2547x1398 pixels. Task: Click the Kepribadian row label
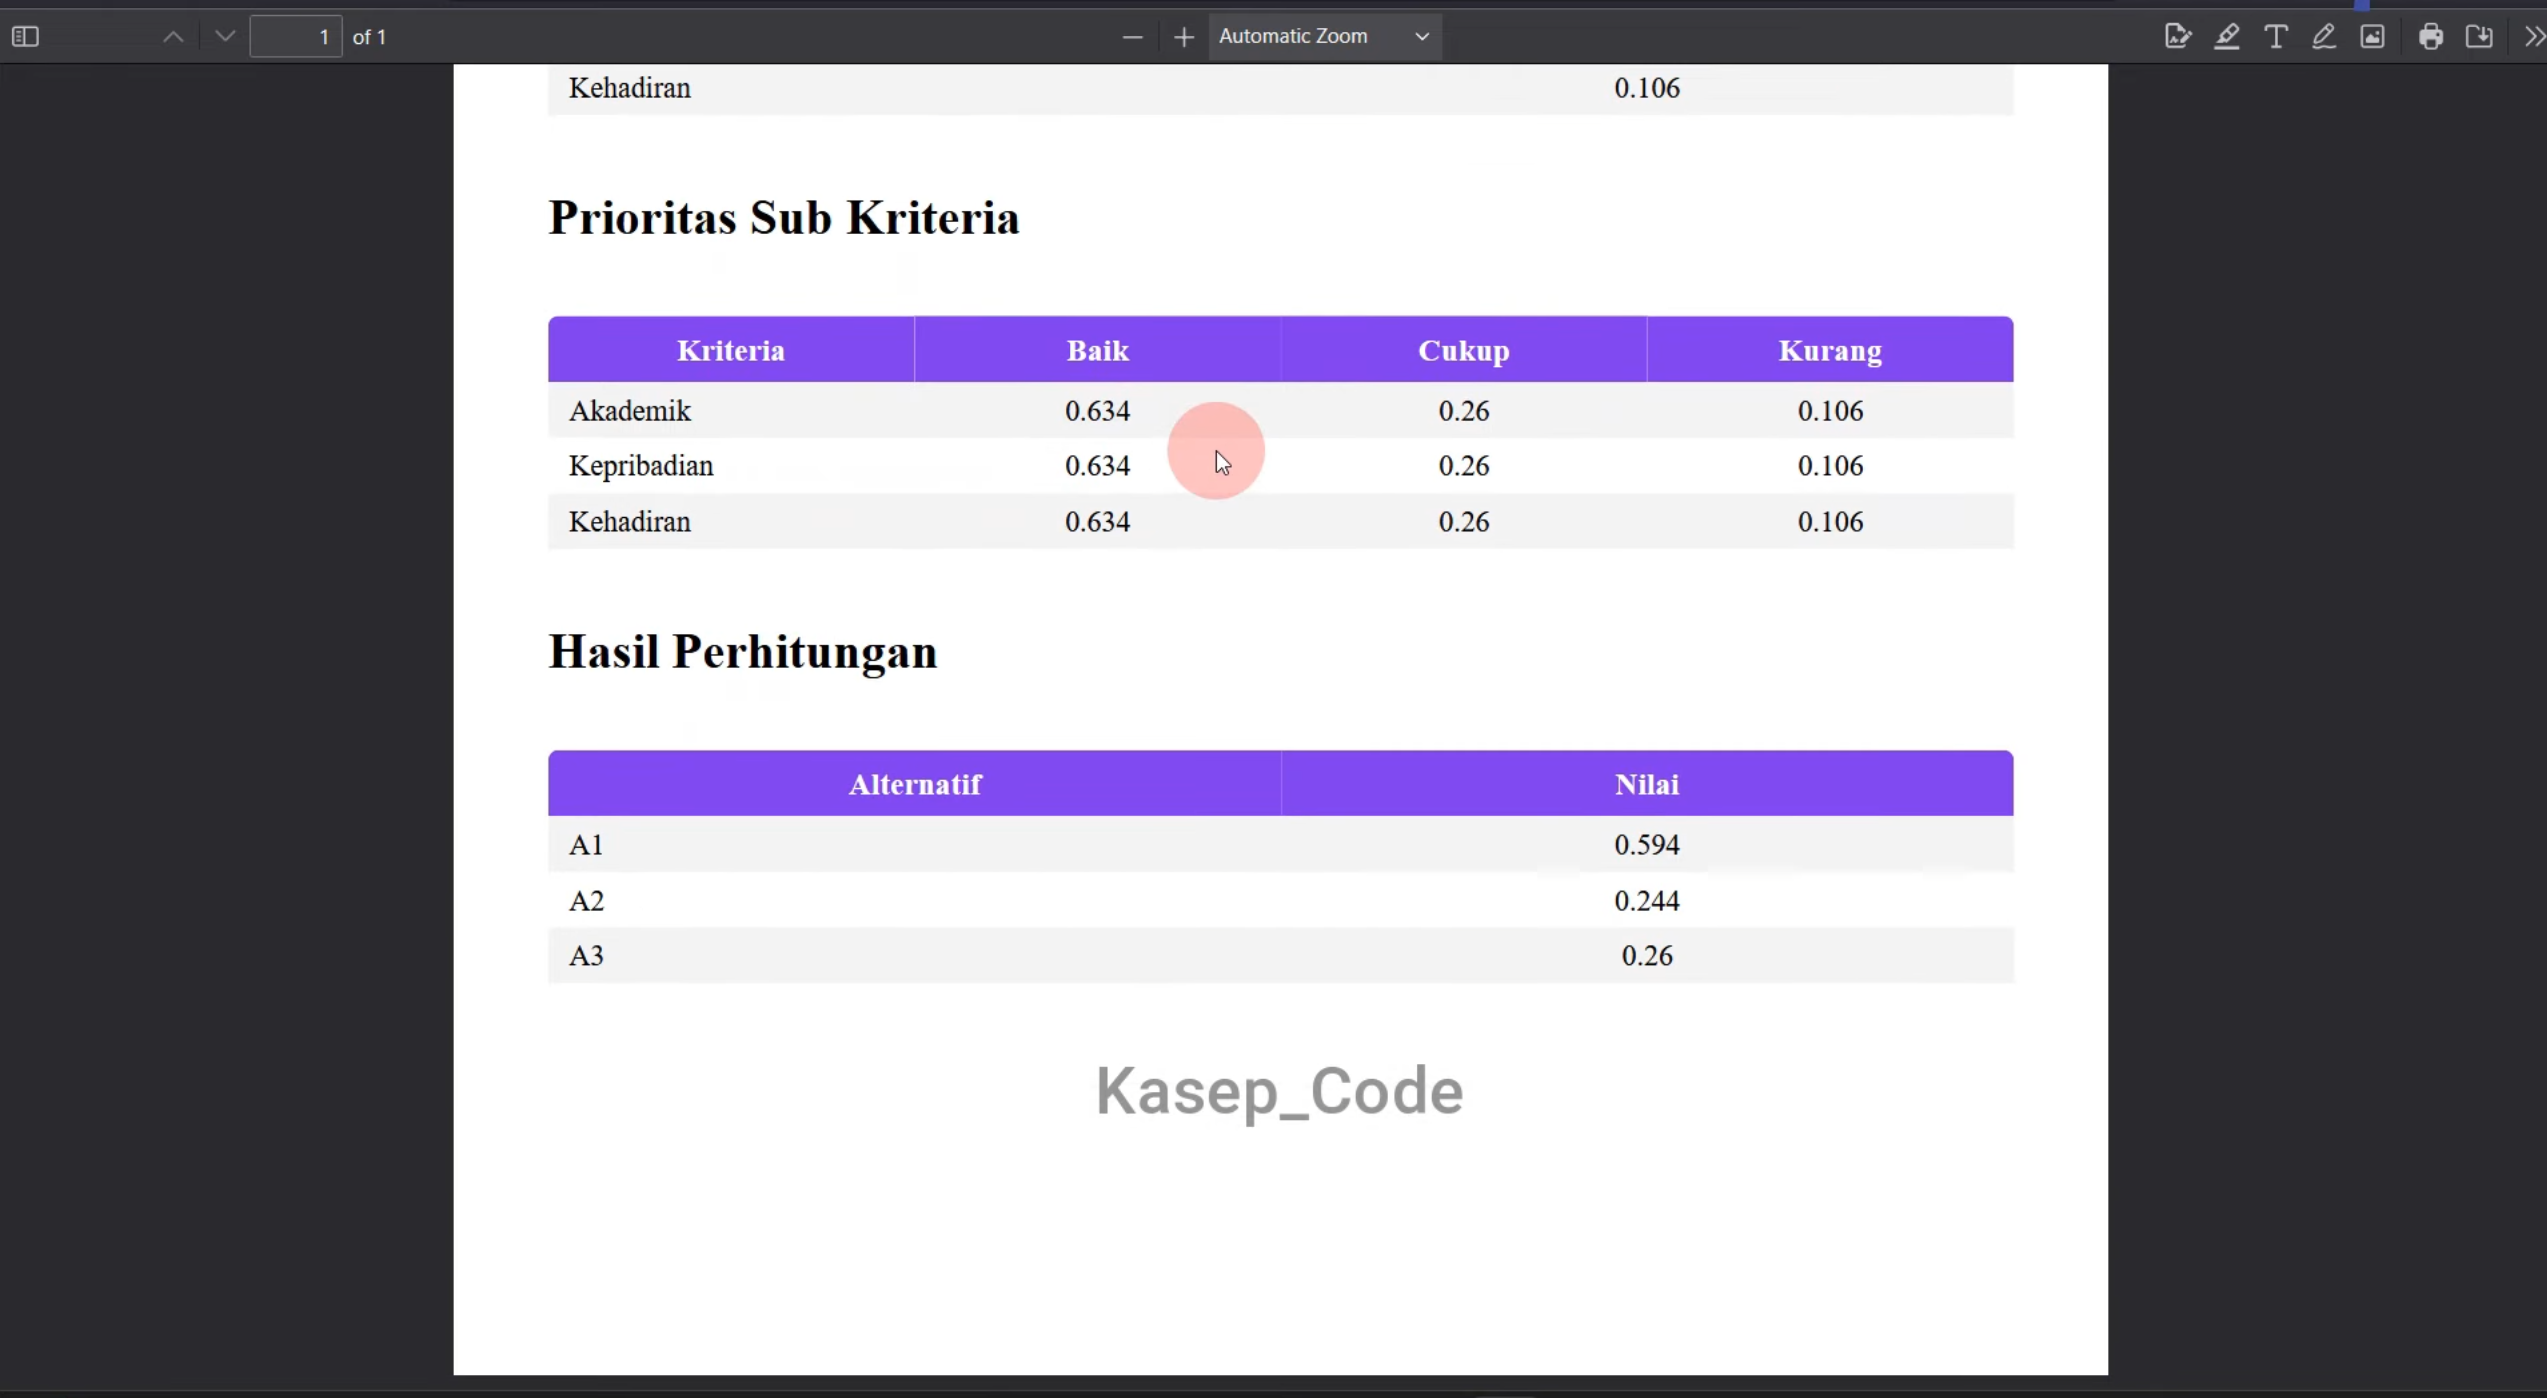click(x=641, y=466)
